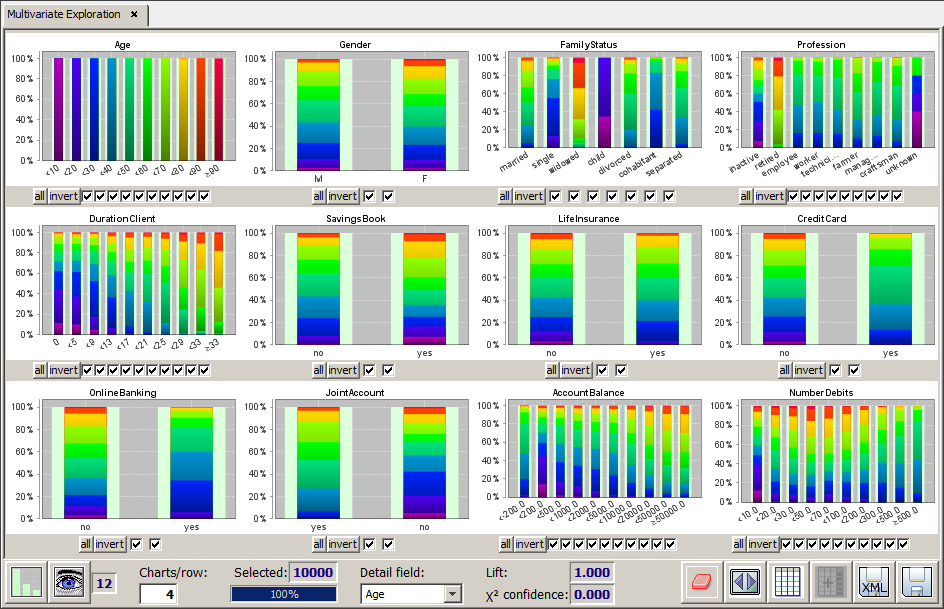
Task: Toggle the first checkbox under OnlineBanking chart
Action: pyautogui.click(x=135, y=544)
